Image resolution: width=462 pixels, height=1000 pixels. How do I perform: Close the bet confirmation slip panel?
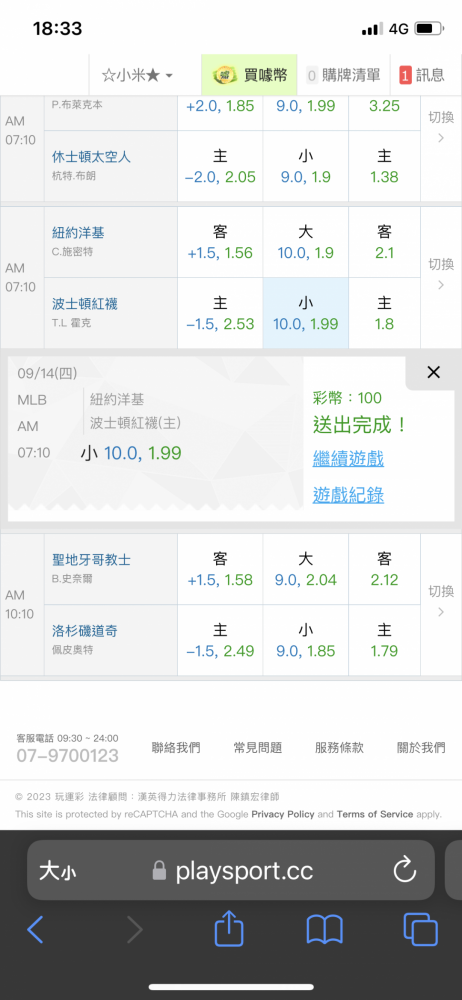(x=433, y=372)
